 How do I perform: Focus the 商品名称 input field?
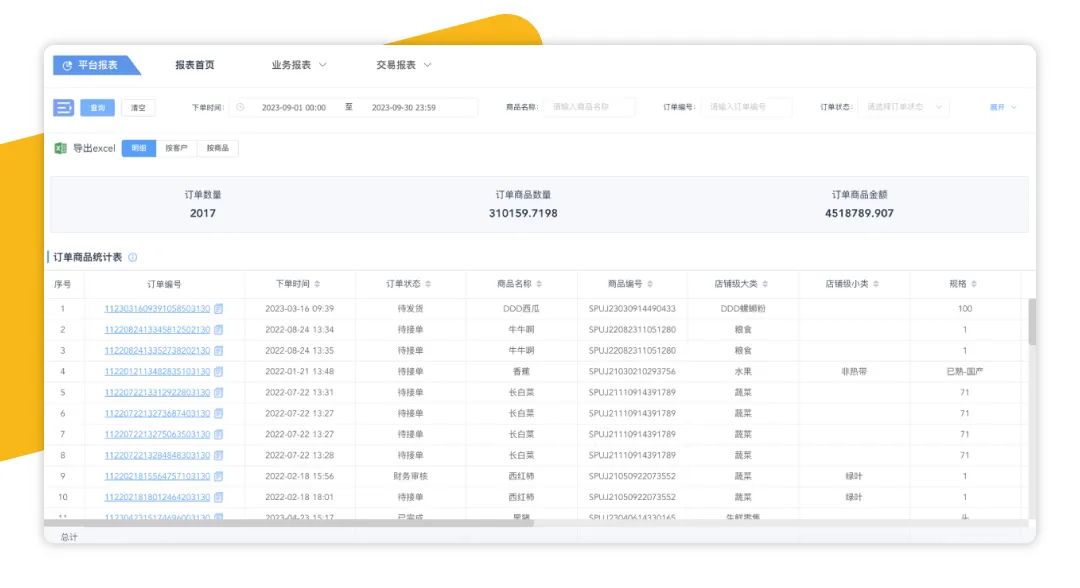[589, 107]
